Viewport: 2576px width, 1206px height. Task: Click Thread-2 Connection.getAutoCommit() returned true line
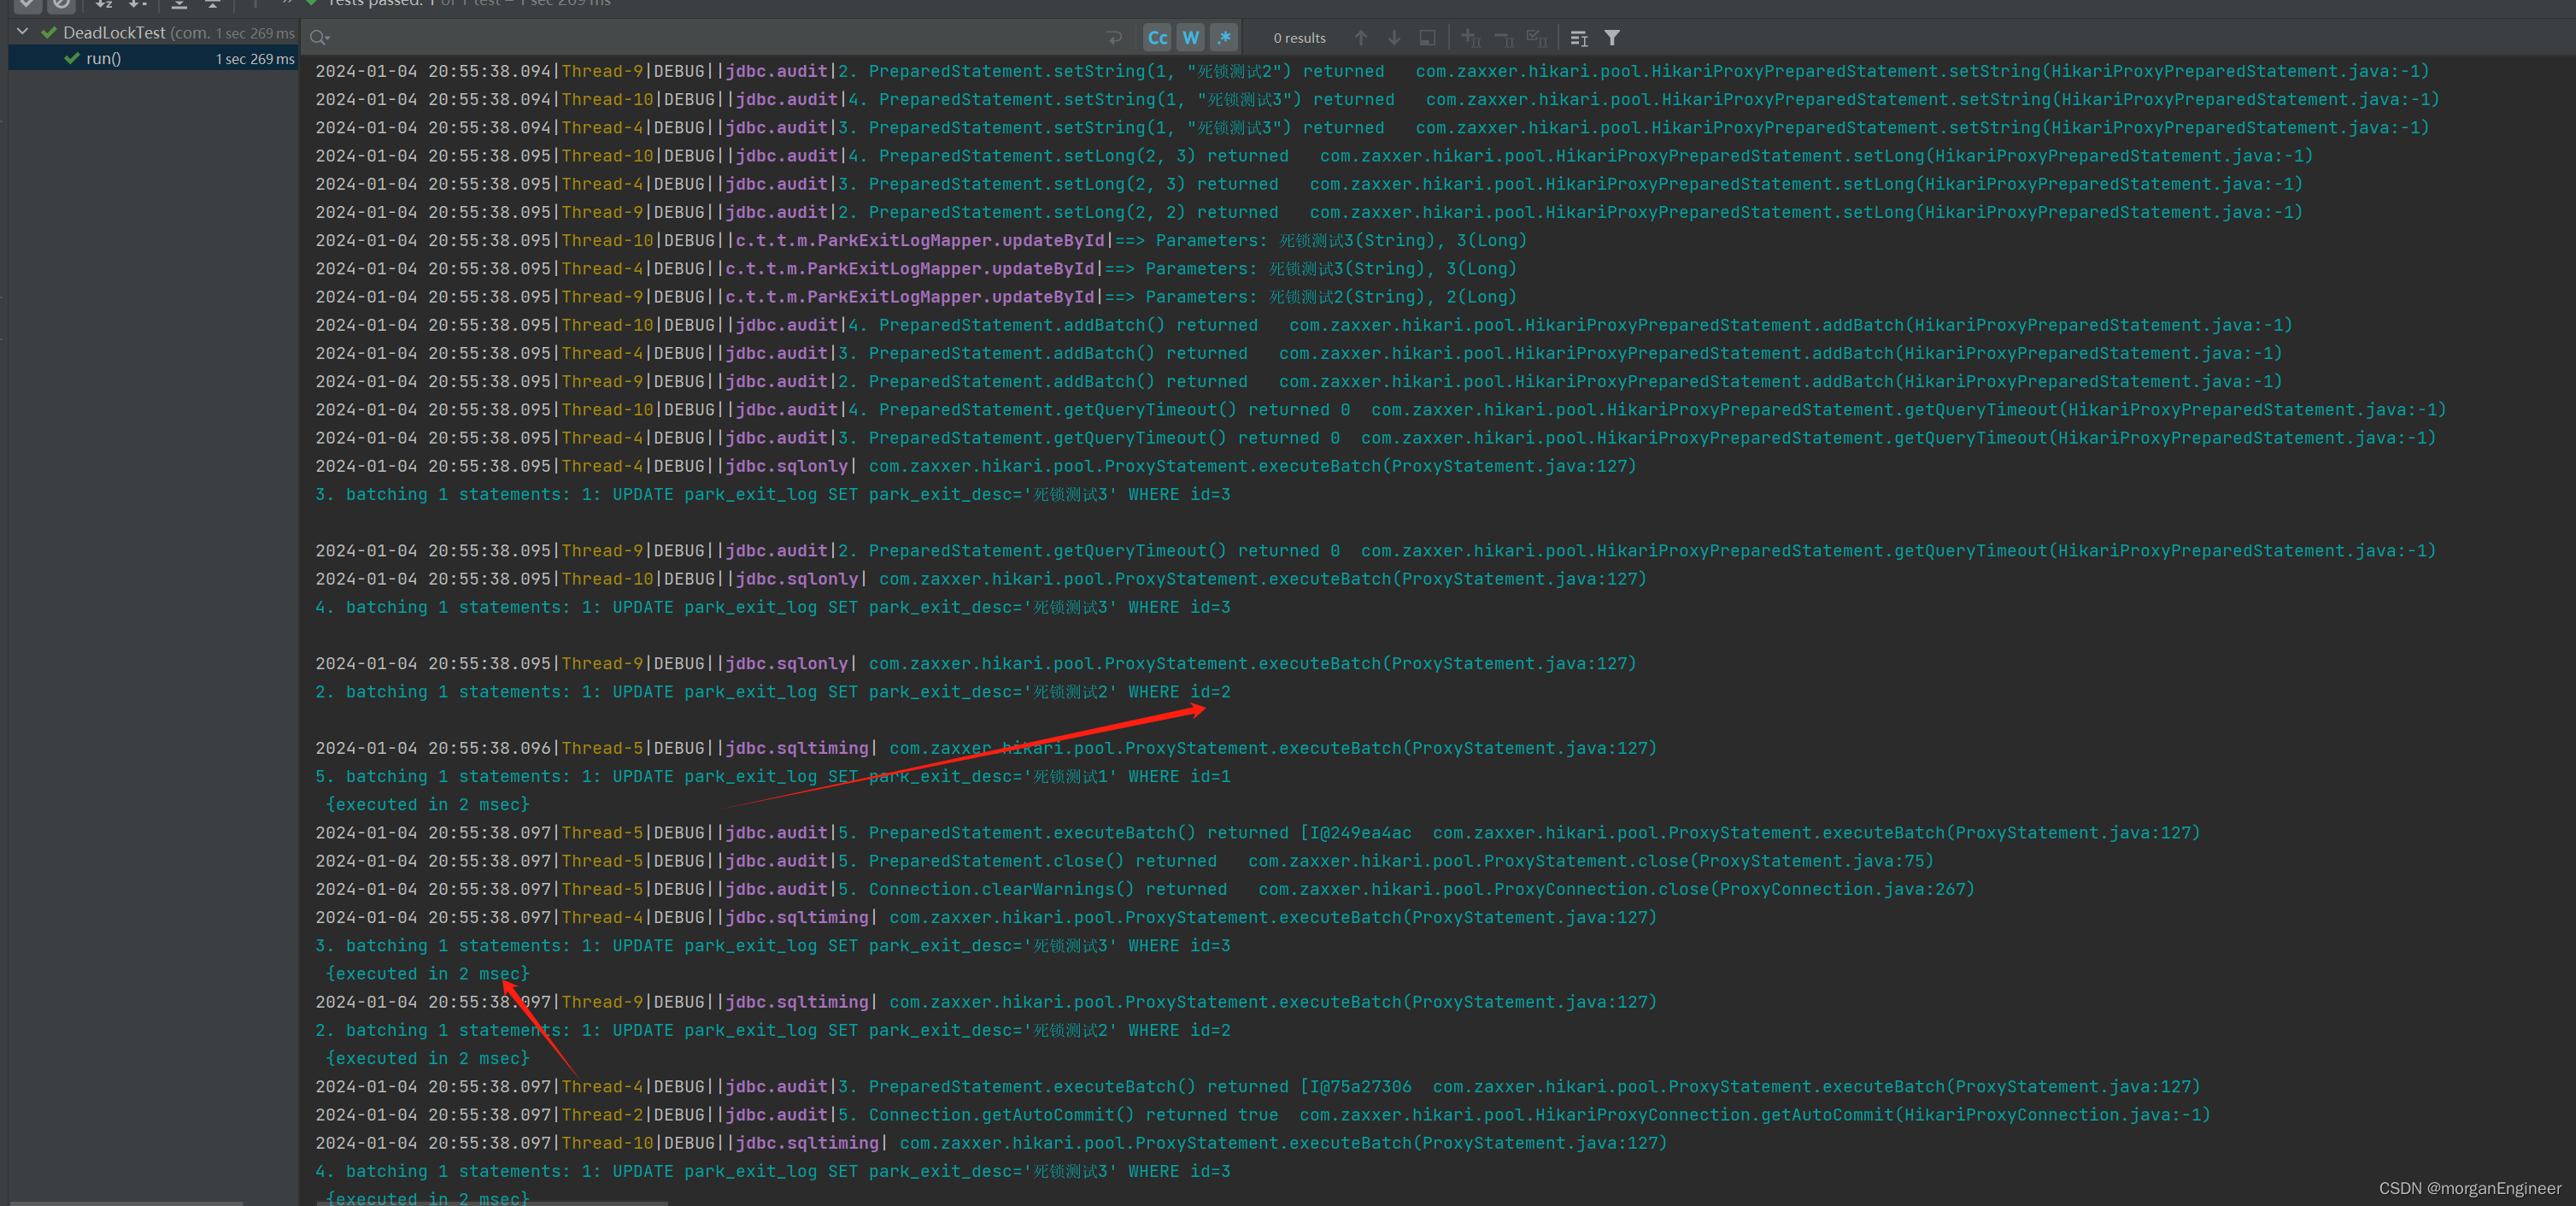(1263, 1114)
